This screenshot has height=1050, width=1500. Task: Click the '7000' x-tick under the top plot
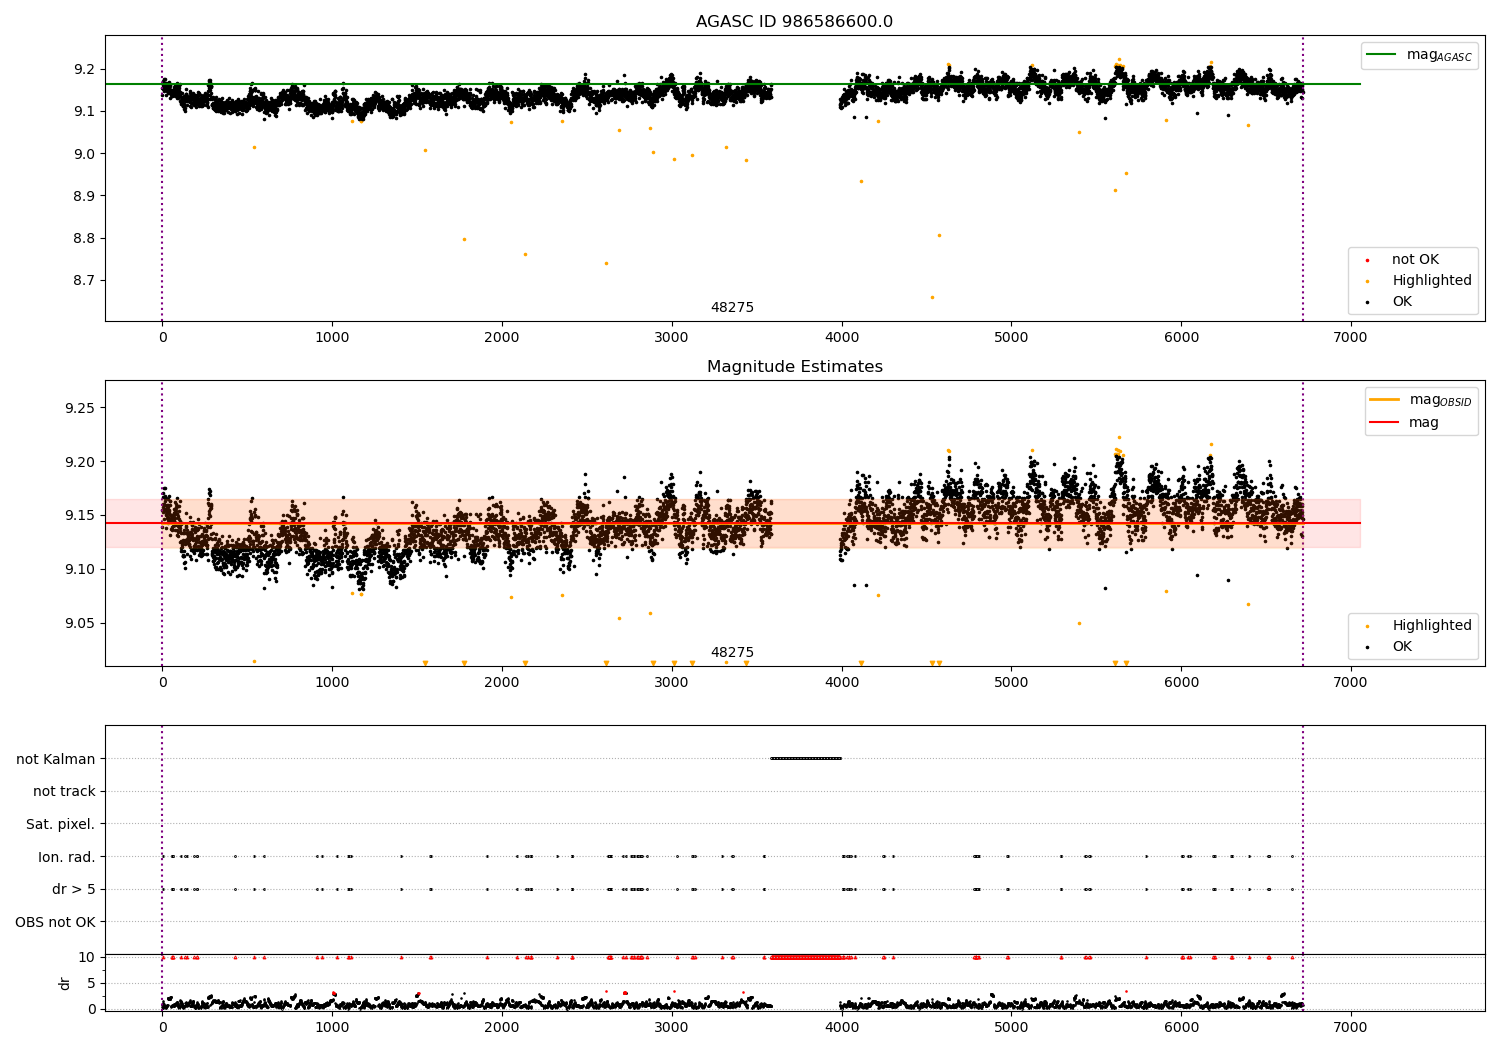[1351, 337]
